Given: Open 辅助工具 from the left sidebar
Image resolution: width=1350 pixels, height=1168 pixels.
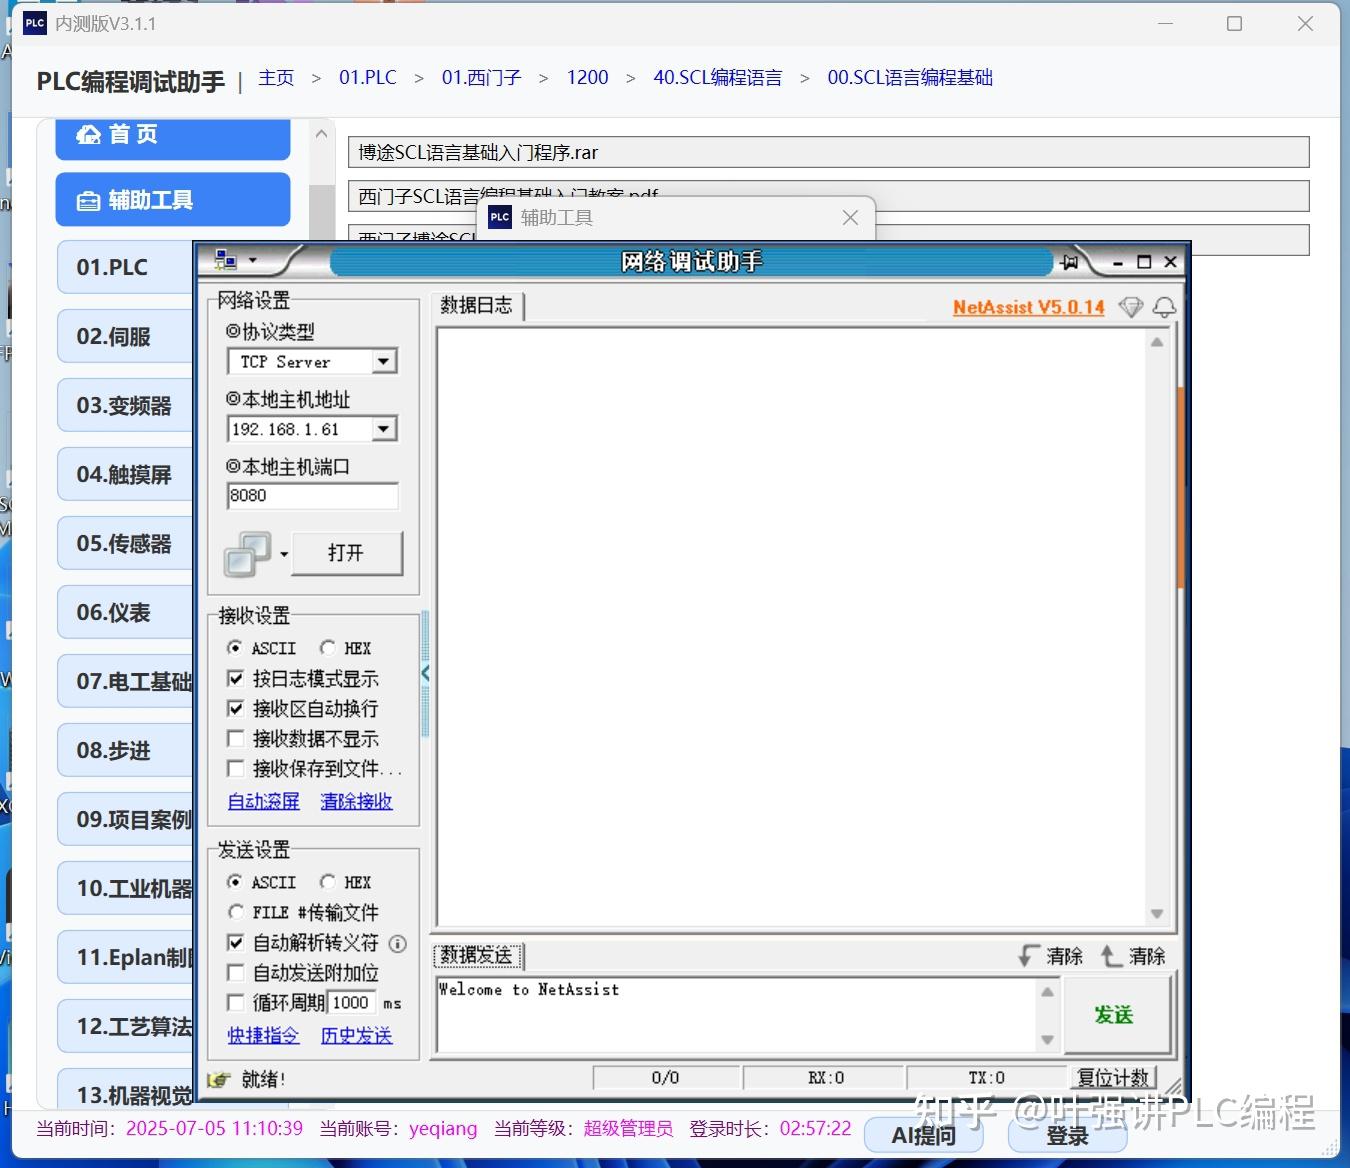Looking at the screenshot, I should 172,199.
